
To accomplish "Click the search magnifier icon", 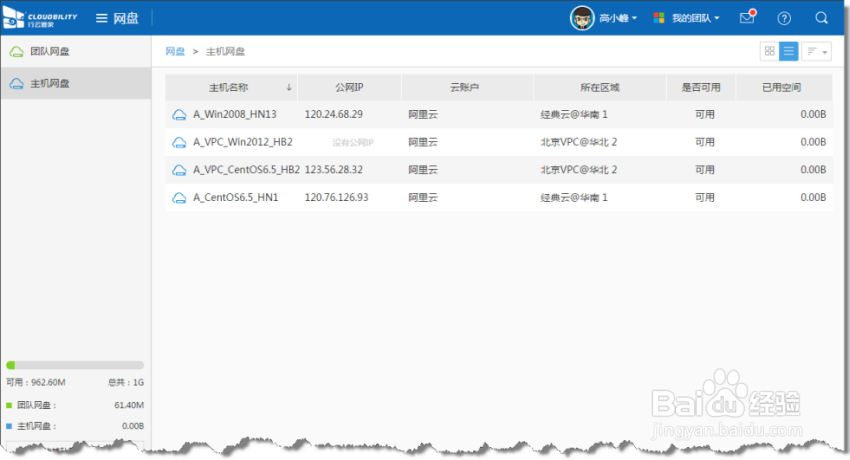I will point(821,18).
